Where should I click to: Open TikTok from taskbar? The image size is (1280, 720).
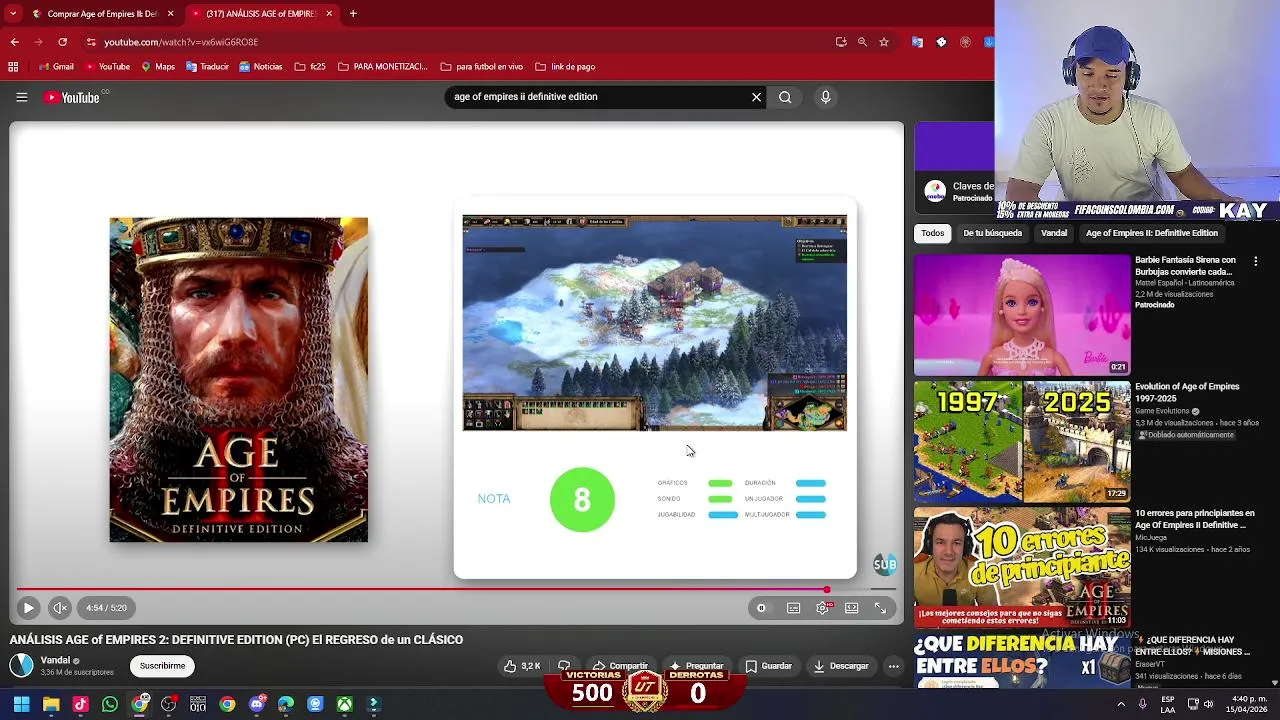[x=81, y=705]
